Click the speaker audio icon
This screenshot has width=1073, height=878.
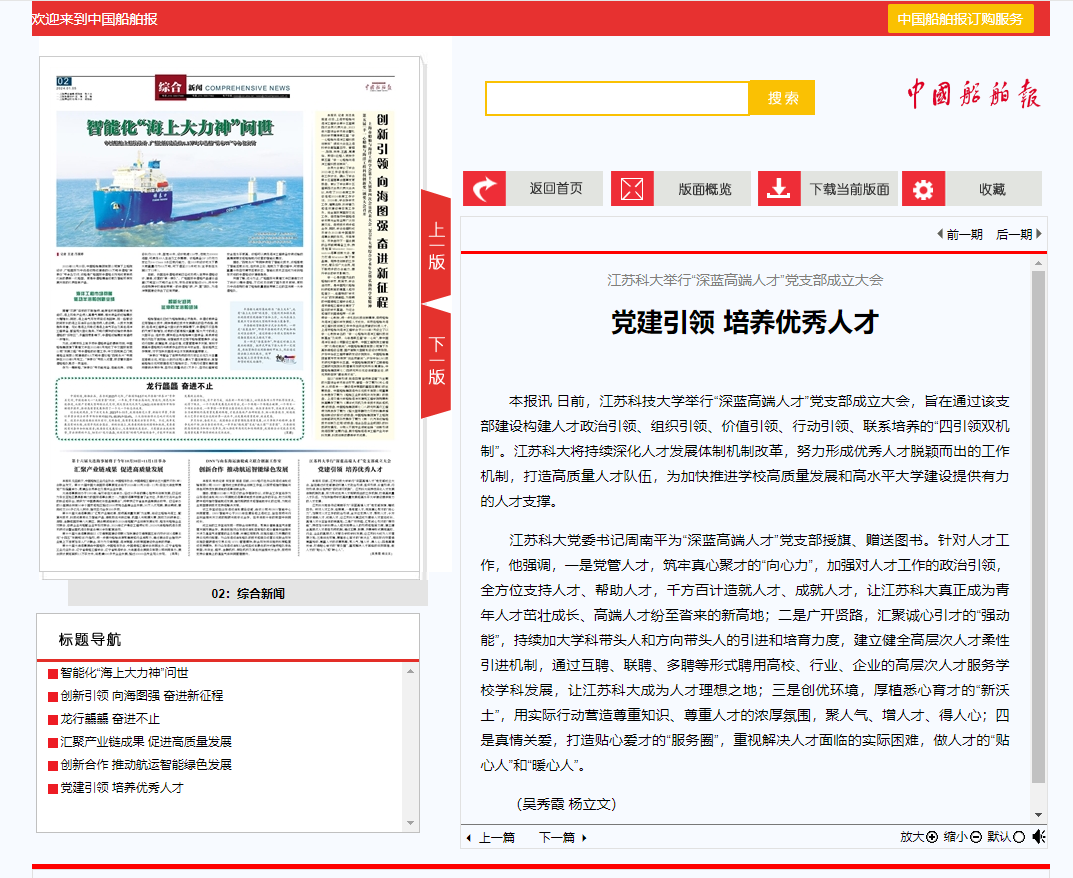[1039, 836]
